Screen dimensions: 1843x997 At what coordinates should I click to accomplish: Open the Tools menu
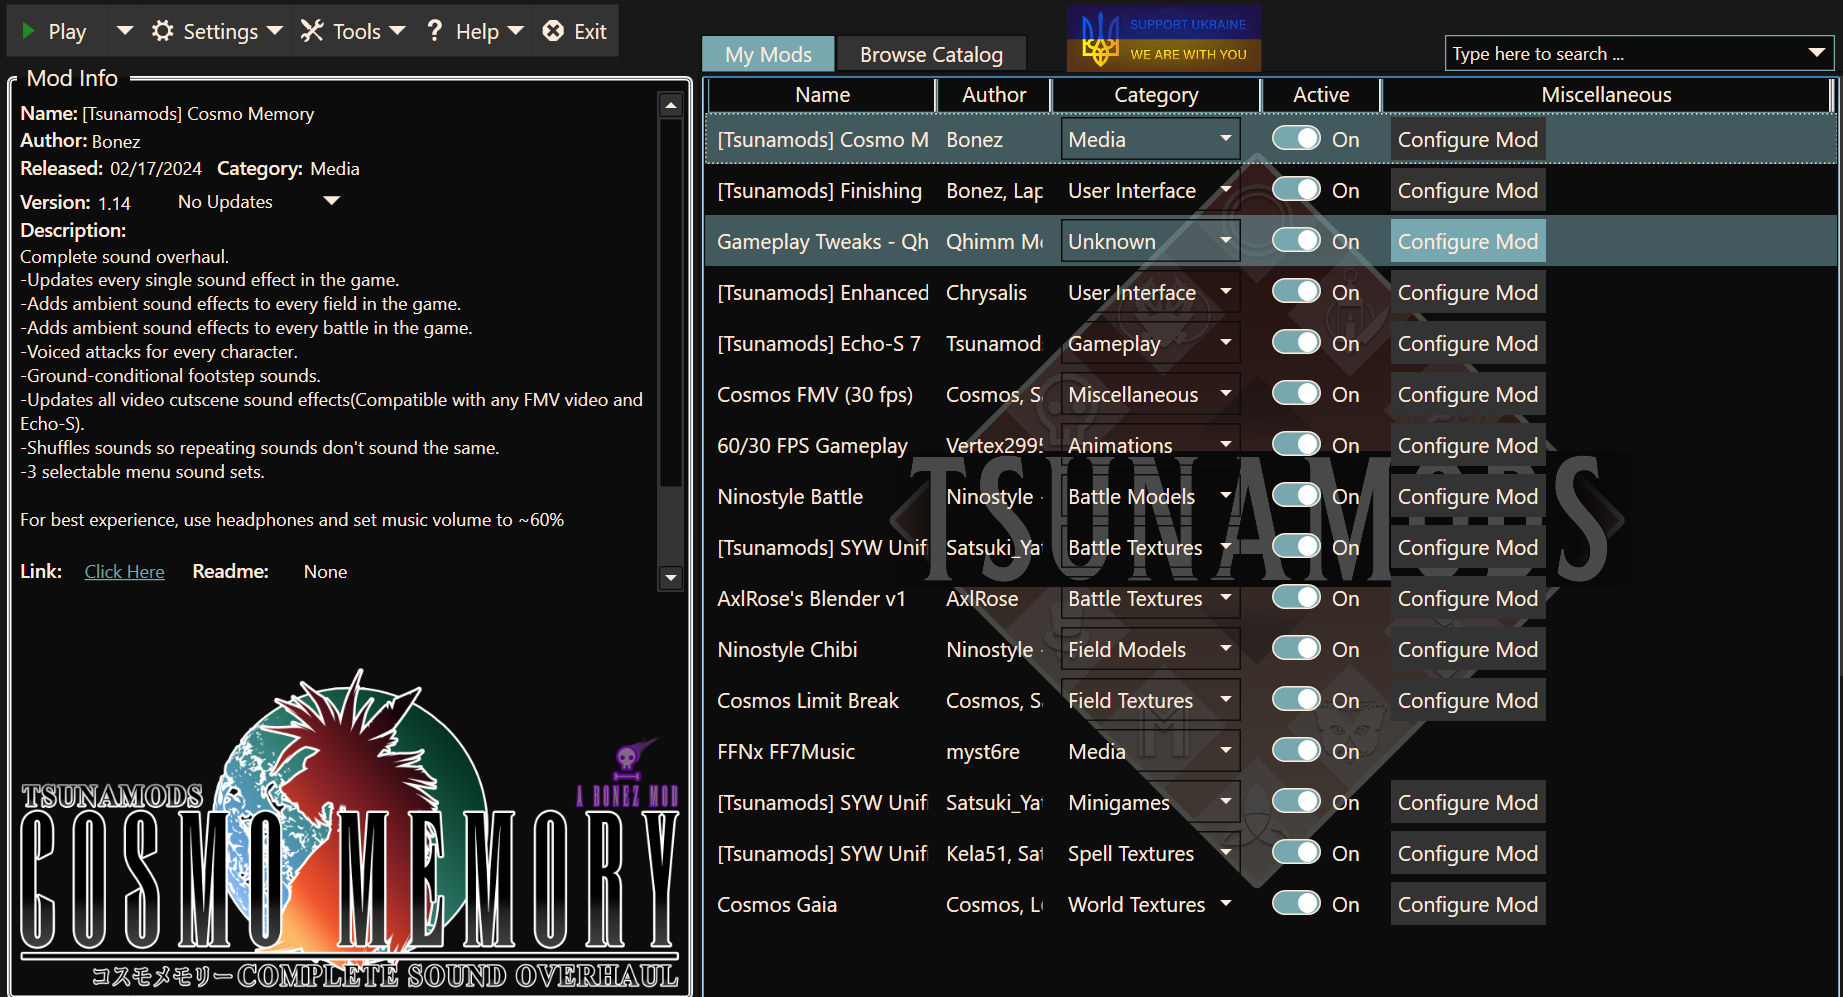click(x=352, y=31)
